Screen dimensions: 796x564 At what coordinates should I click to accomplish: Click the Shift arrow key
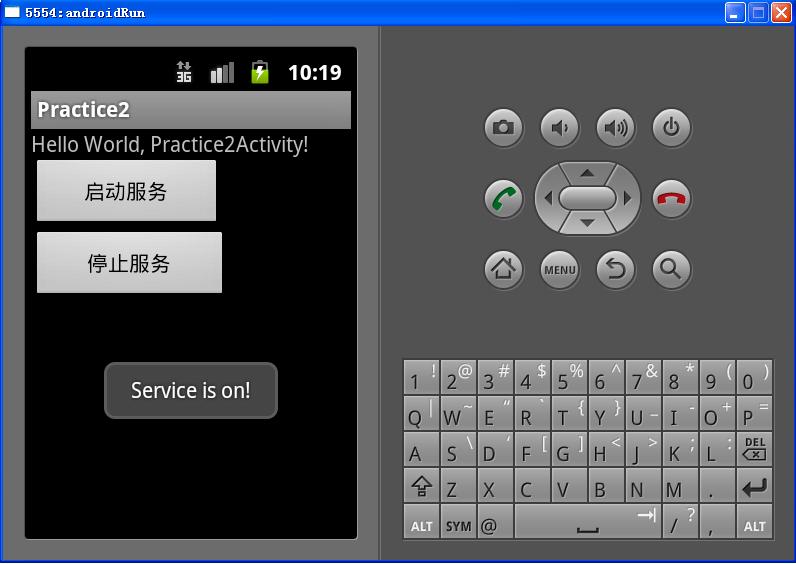click(421, 485)
